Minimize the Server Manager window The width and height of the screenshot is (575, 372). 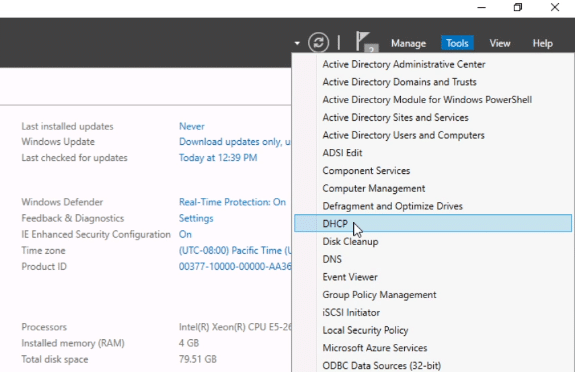pyautogui.click(x=481, y=7)
